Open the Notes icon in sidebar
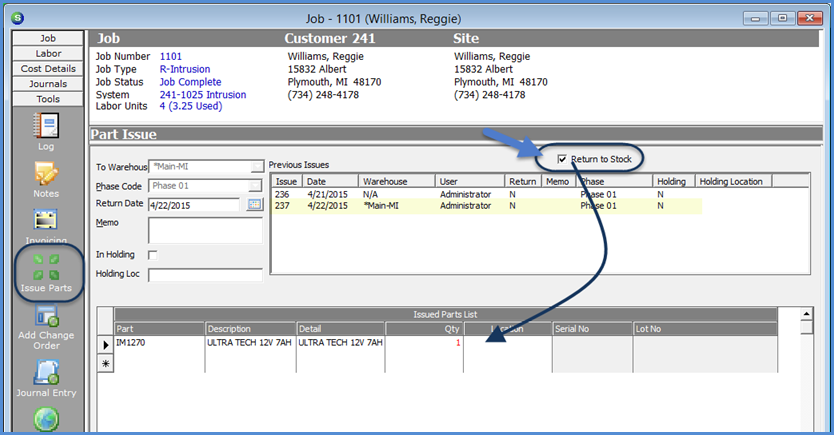834x435 pixels. [x=46, y=173]
